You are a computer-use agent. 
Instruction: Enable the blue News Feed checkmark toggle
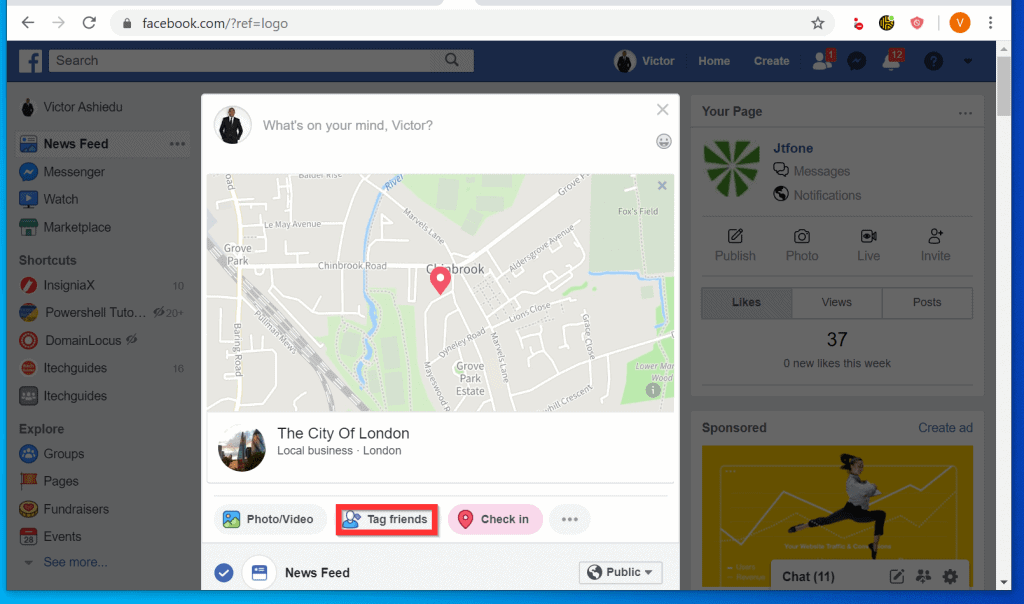tap(223, 572)
